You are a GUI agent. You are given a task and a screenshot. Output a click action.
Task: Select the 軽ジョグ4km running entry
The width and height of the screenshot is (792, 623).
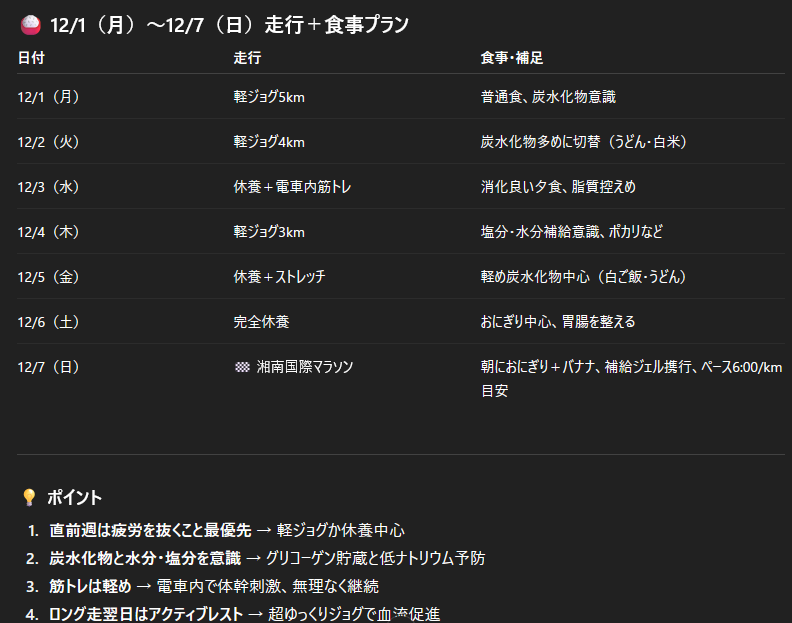[269, 142]
